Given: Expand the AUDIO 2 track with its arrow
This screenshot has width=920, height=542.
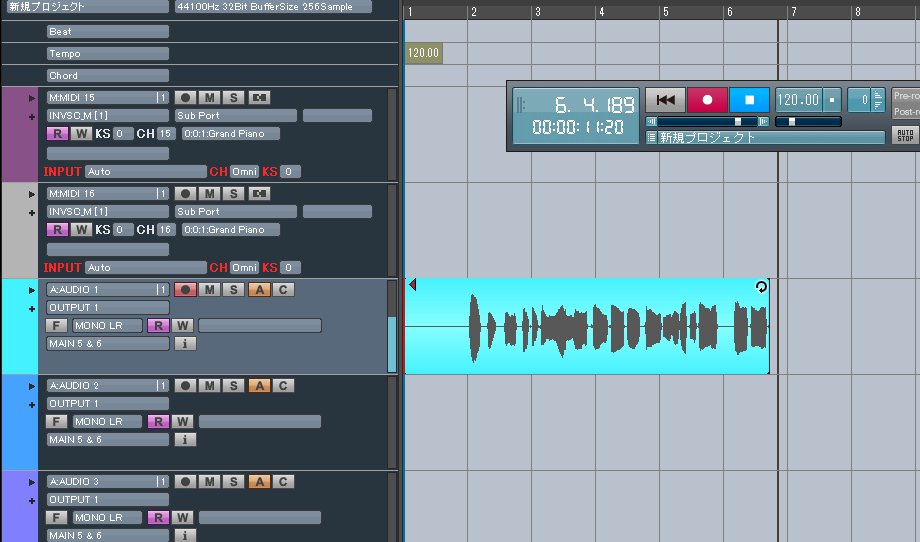Looking at the screenshot, I should [x=32, y=386].
